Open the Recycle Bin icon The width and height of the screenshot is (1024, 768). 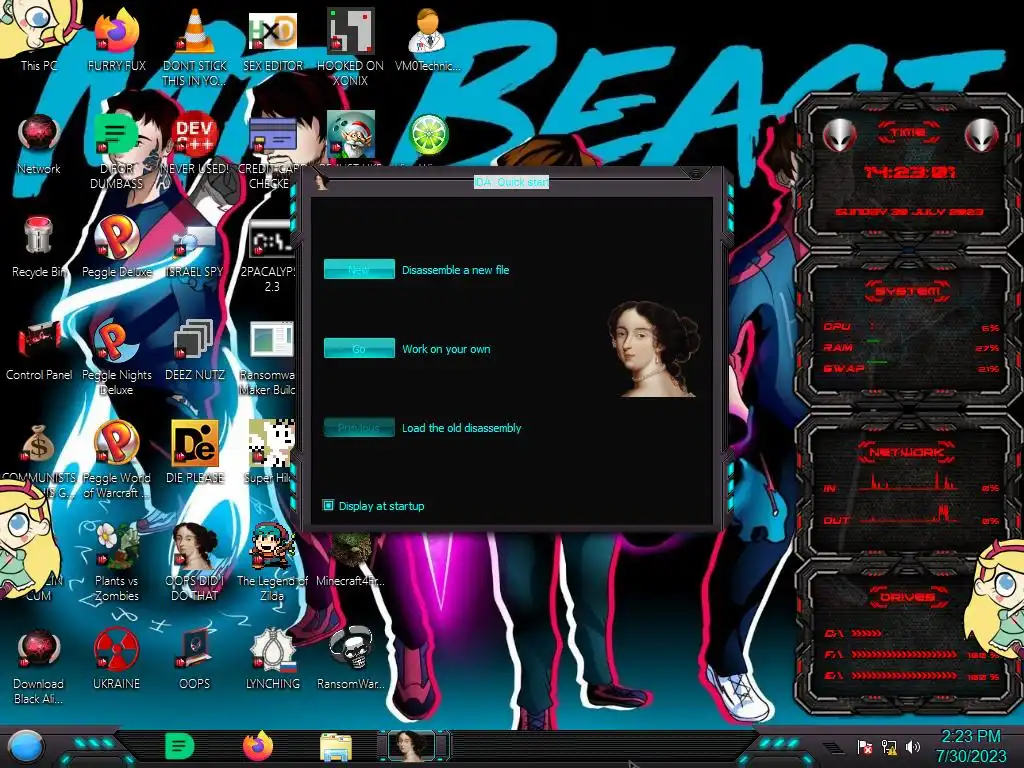click(39, 245)
